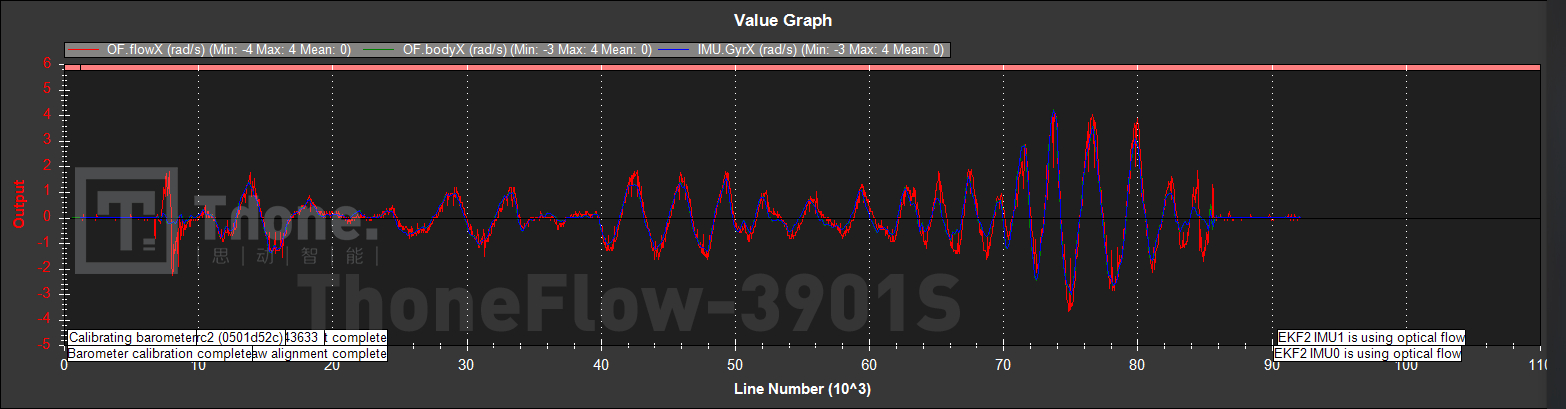Click the EKF2 IMU1 optical flow message
The height and width of the screenshot is (409, 1566).
click(x=1371, y=337)
